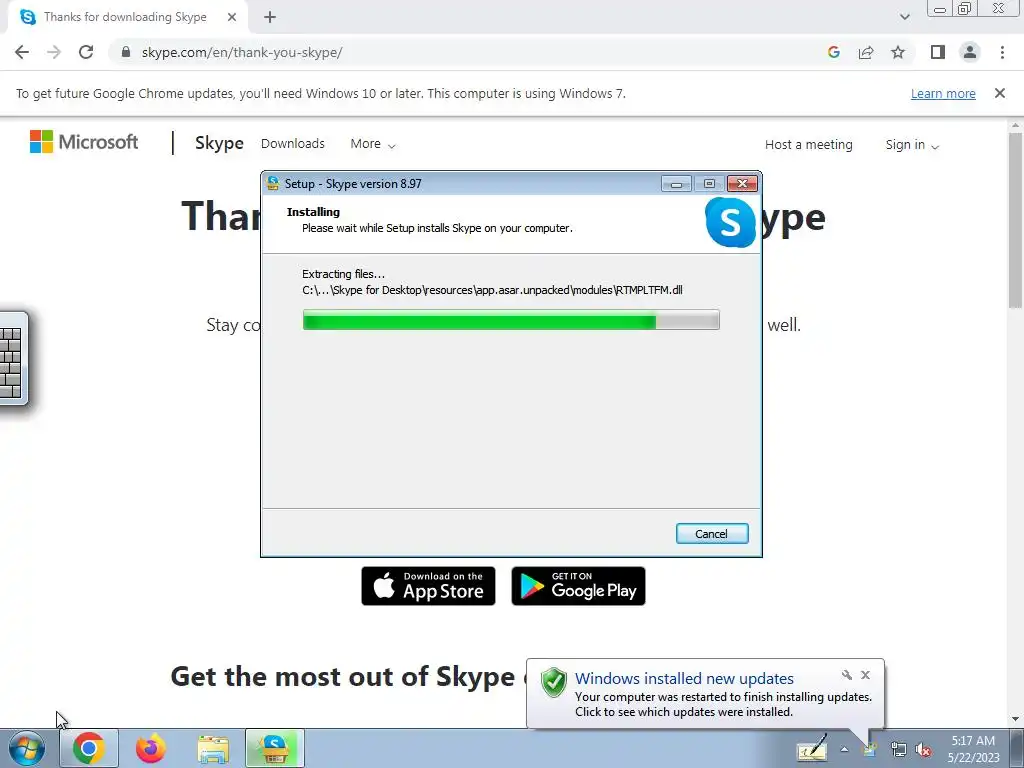Open Chrome three-dot menu
The image size is (1024, 768).
pos(1002,52)
